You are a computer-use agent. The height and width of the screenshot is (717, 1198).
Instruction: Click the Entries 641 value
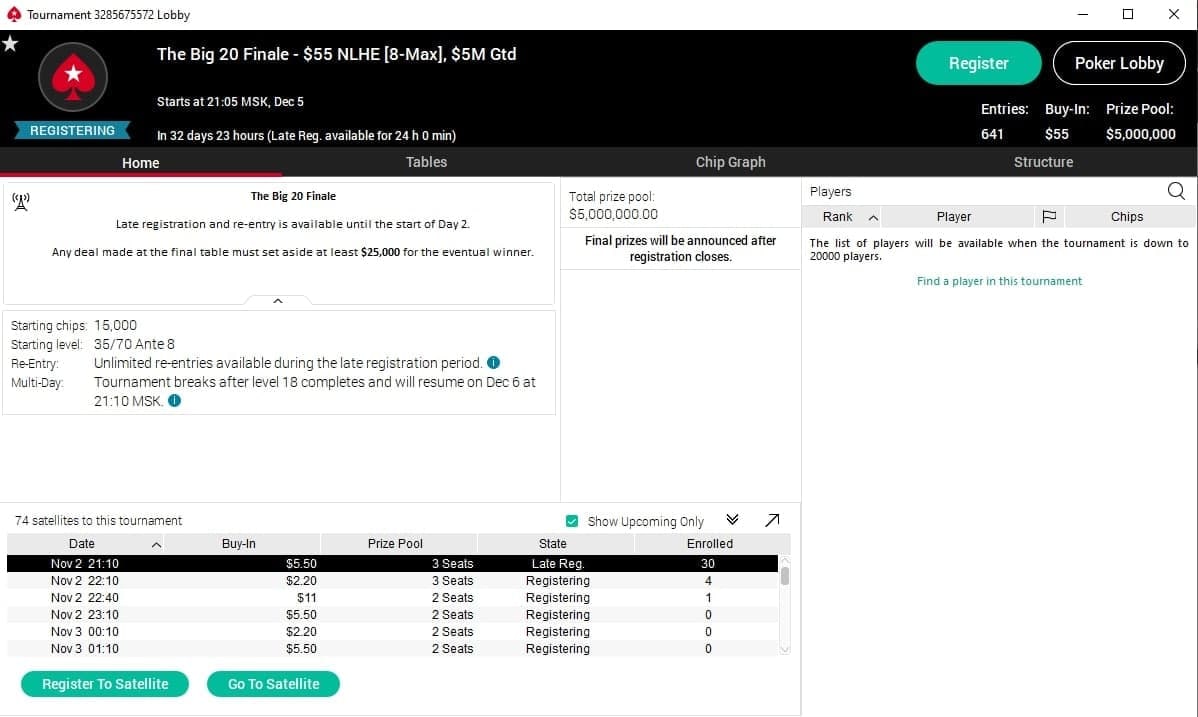click(992, 134)
